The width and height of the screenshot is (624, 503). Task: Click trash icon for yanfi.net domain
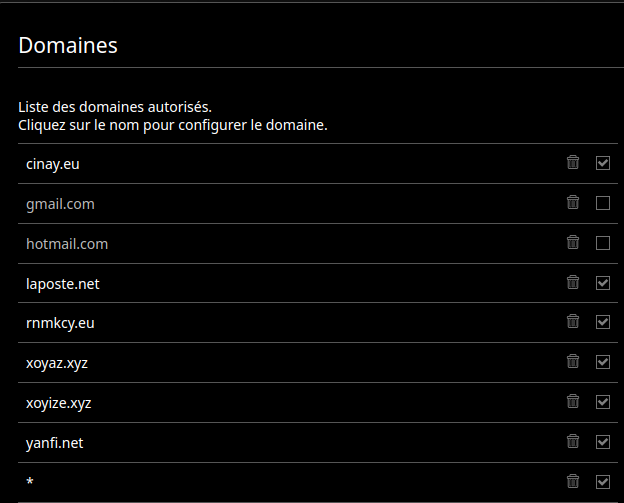coord(573,442)
